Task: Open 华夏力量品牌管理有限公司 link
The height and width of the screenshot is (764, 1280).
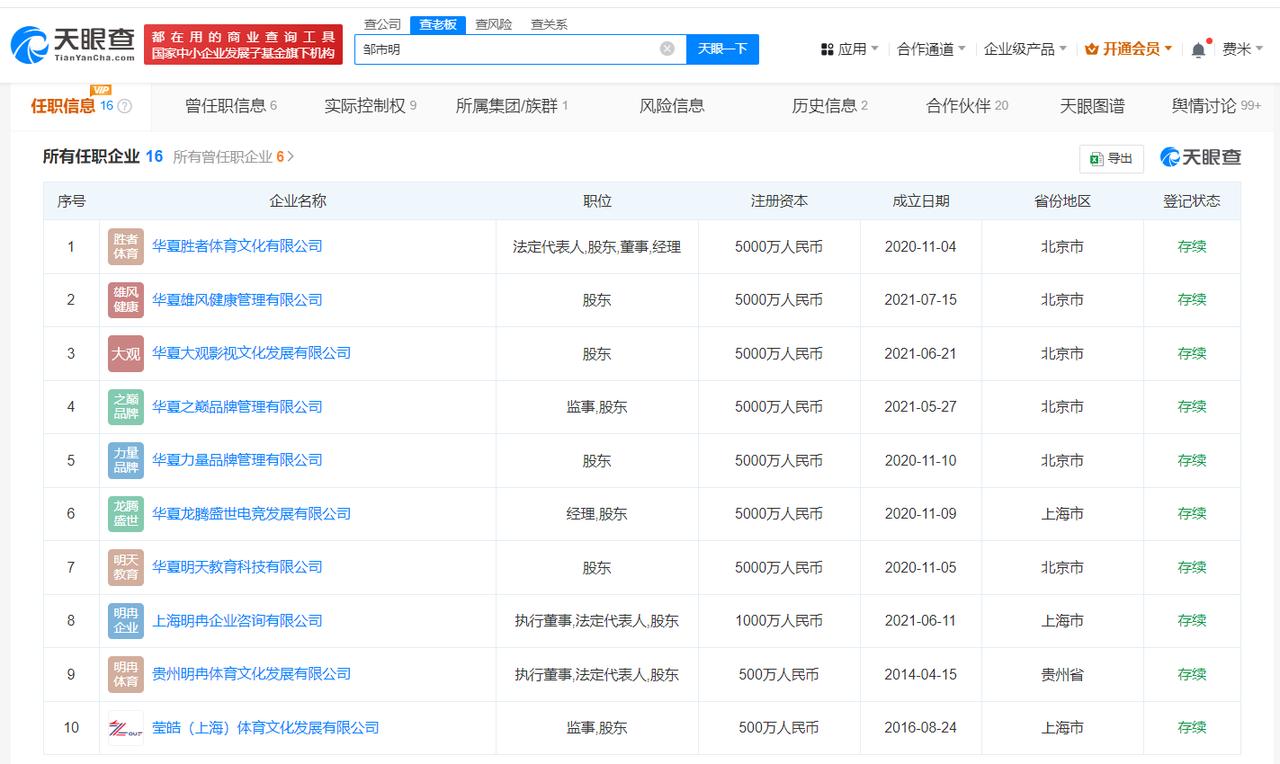Action: pyautogui.click(x=237, y=460)
